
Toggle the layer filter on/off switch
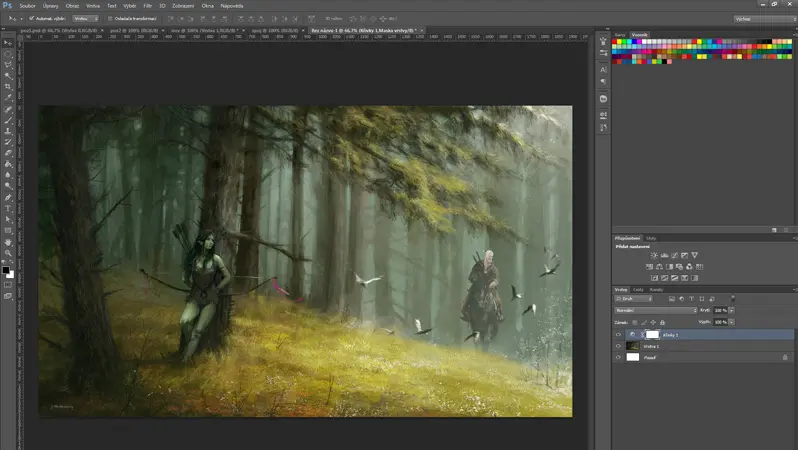733,299
